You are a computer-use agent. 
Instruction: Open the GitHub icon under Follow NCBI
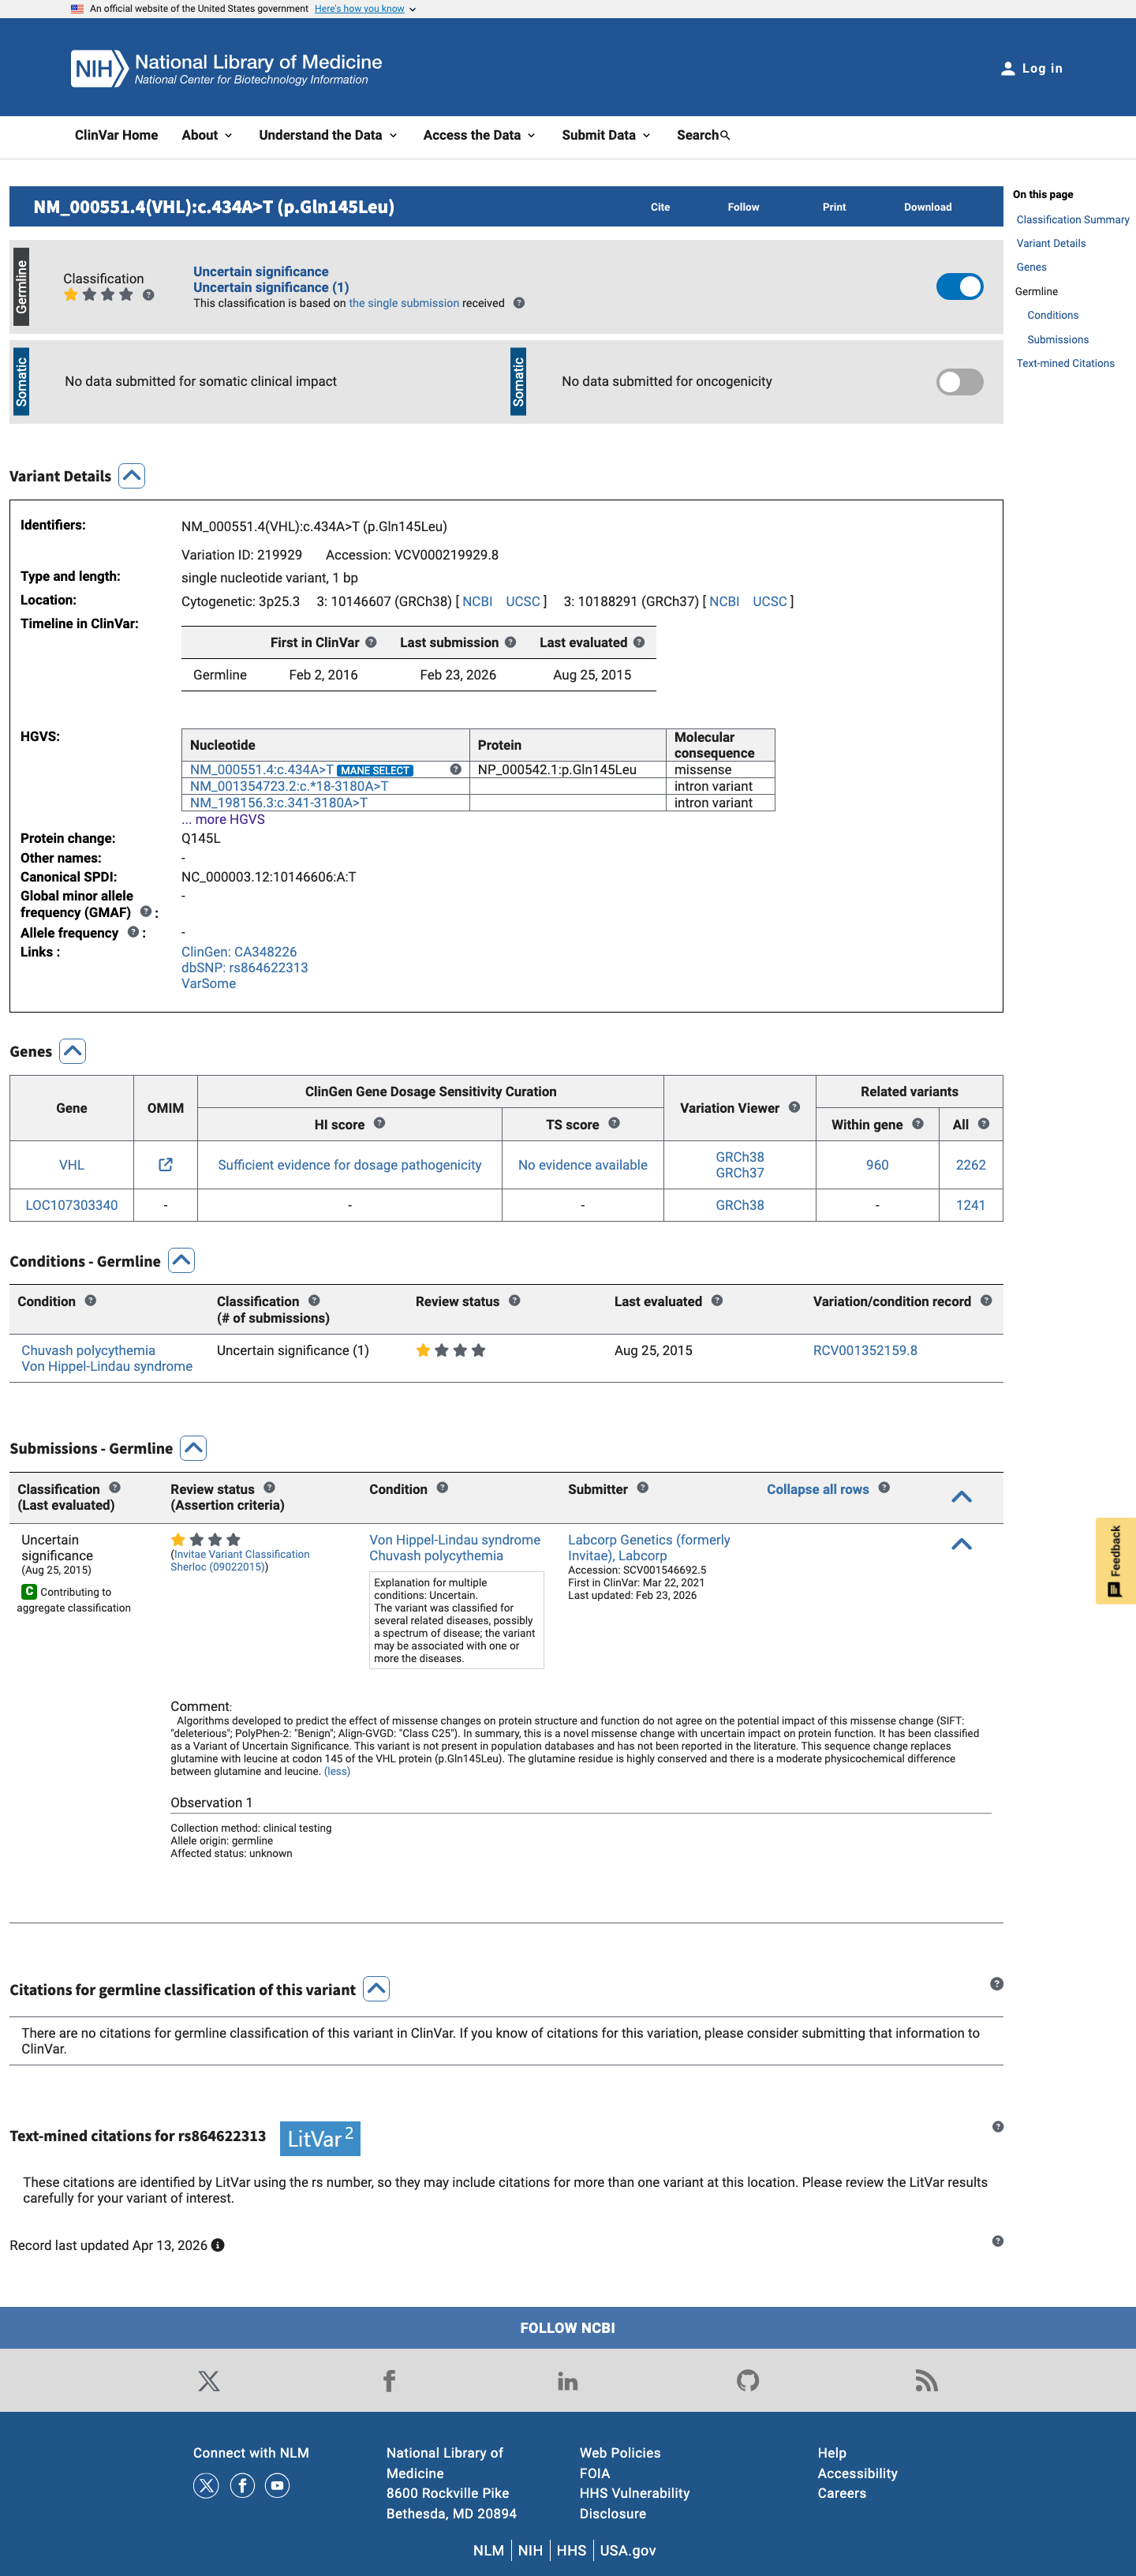(748, 2381)
